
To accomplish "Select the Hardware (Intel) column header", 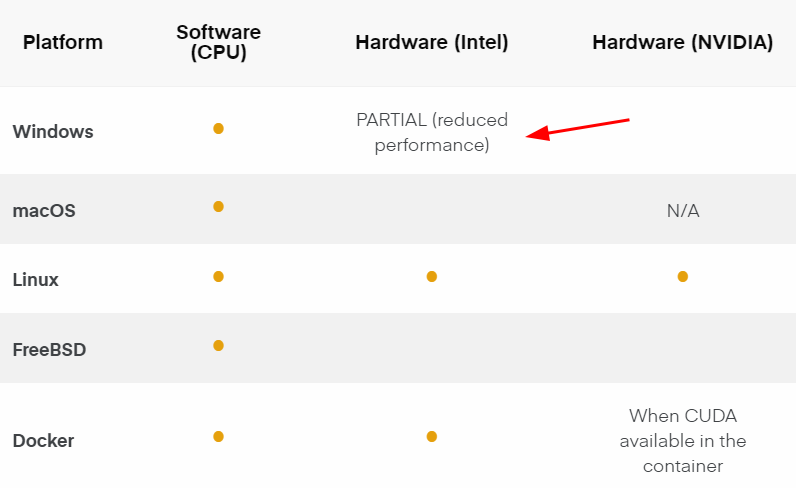I will tap(432, 42).
